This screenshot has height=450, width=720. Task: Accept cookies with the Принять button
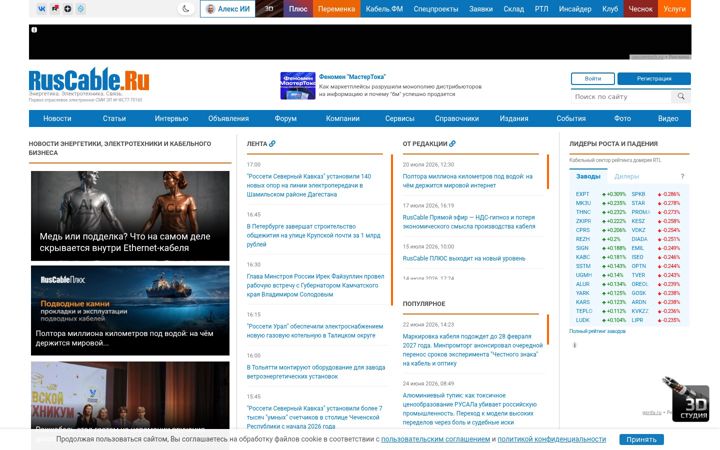pos(641,439)
